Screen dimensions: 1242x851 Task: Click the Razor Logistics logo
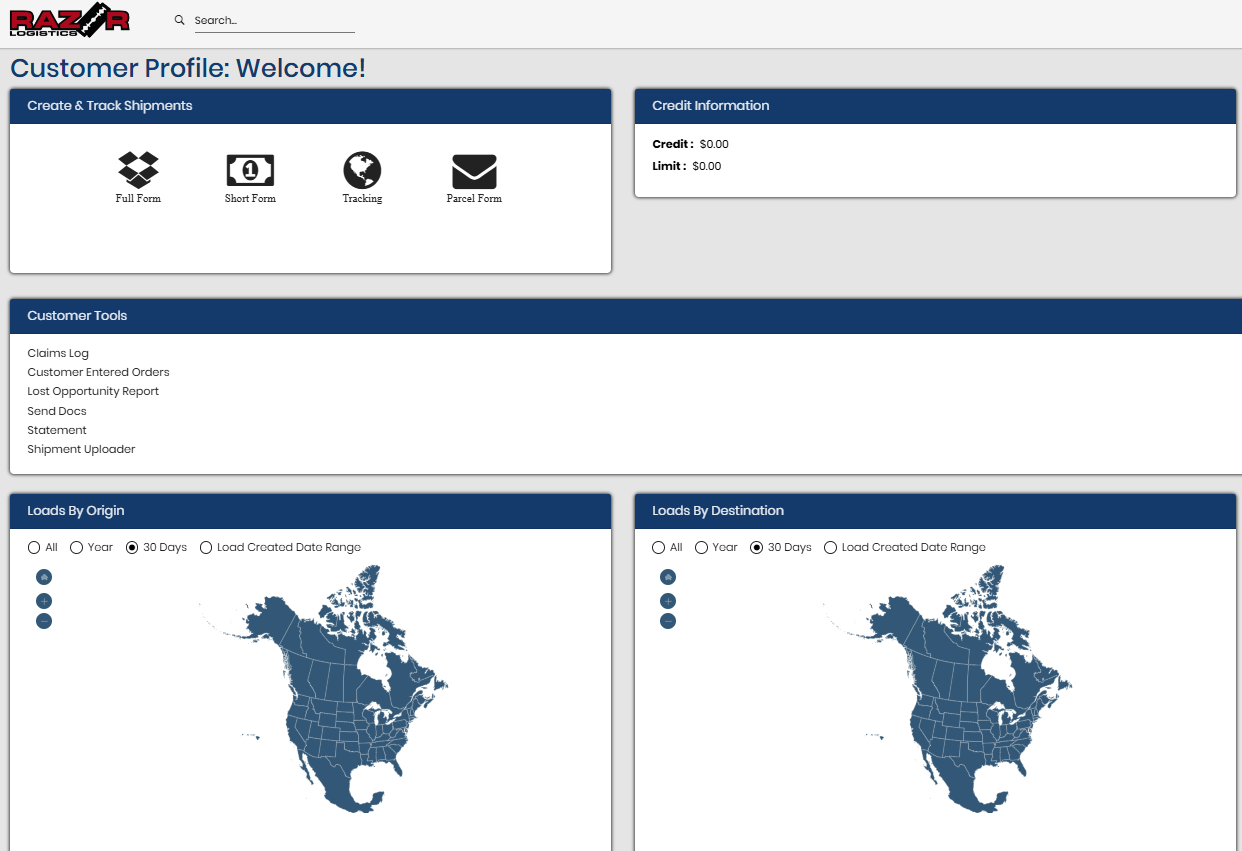(70, 20)
